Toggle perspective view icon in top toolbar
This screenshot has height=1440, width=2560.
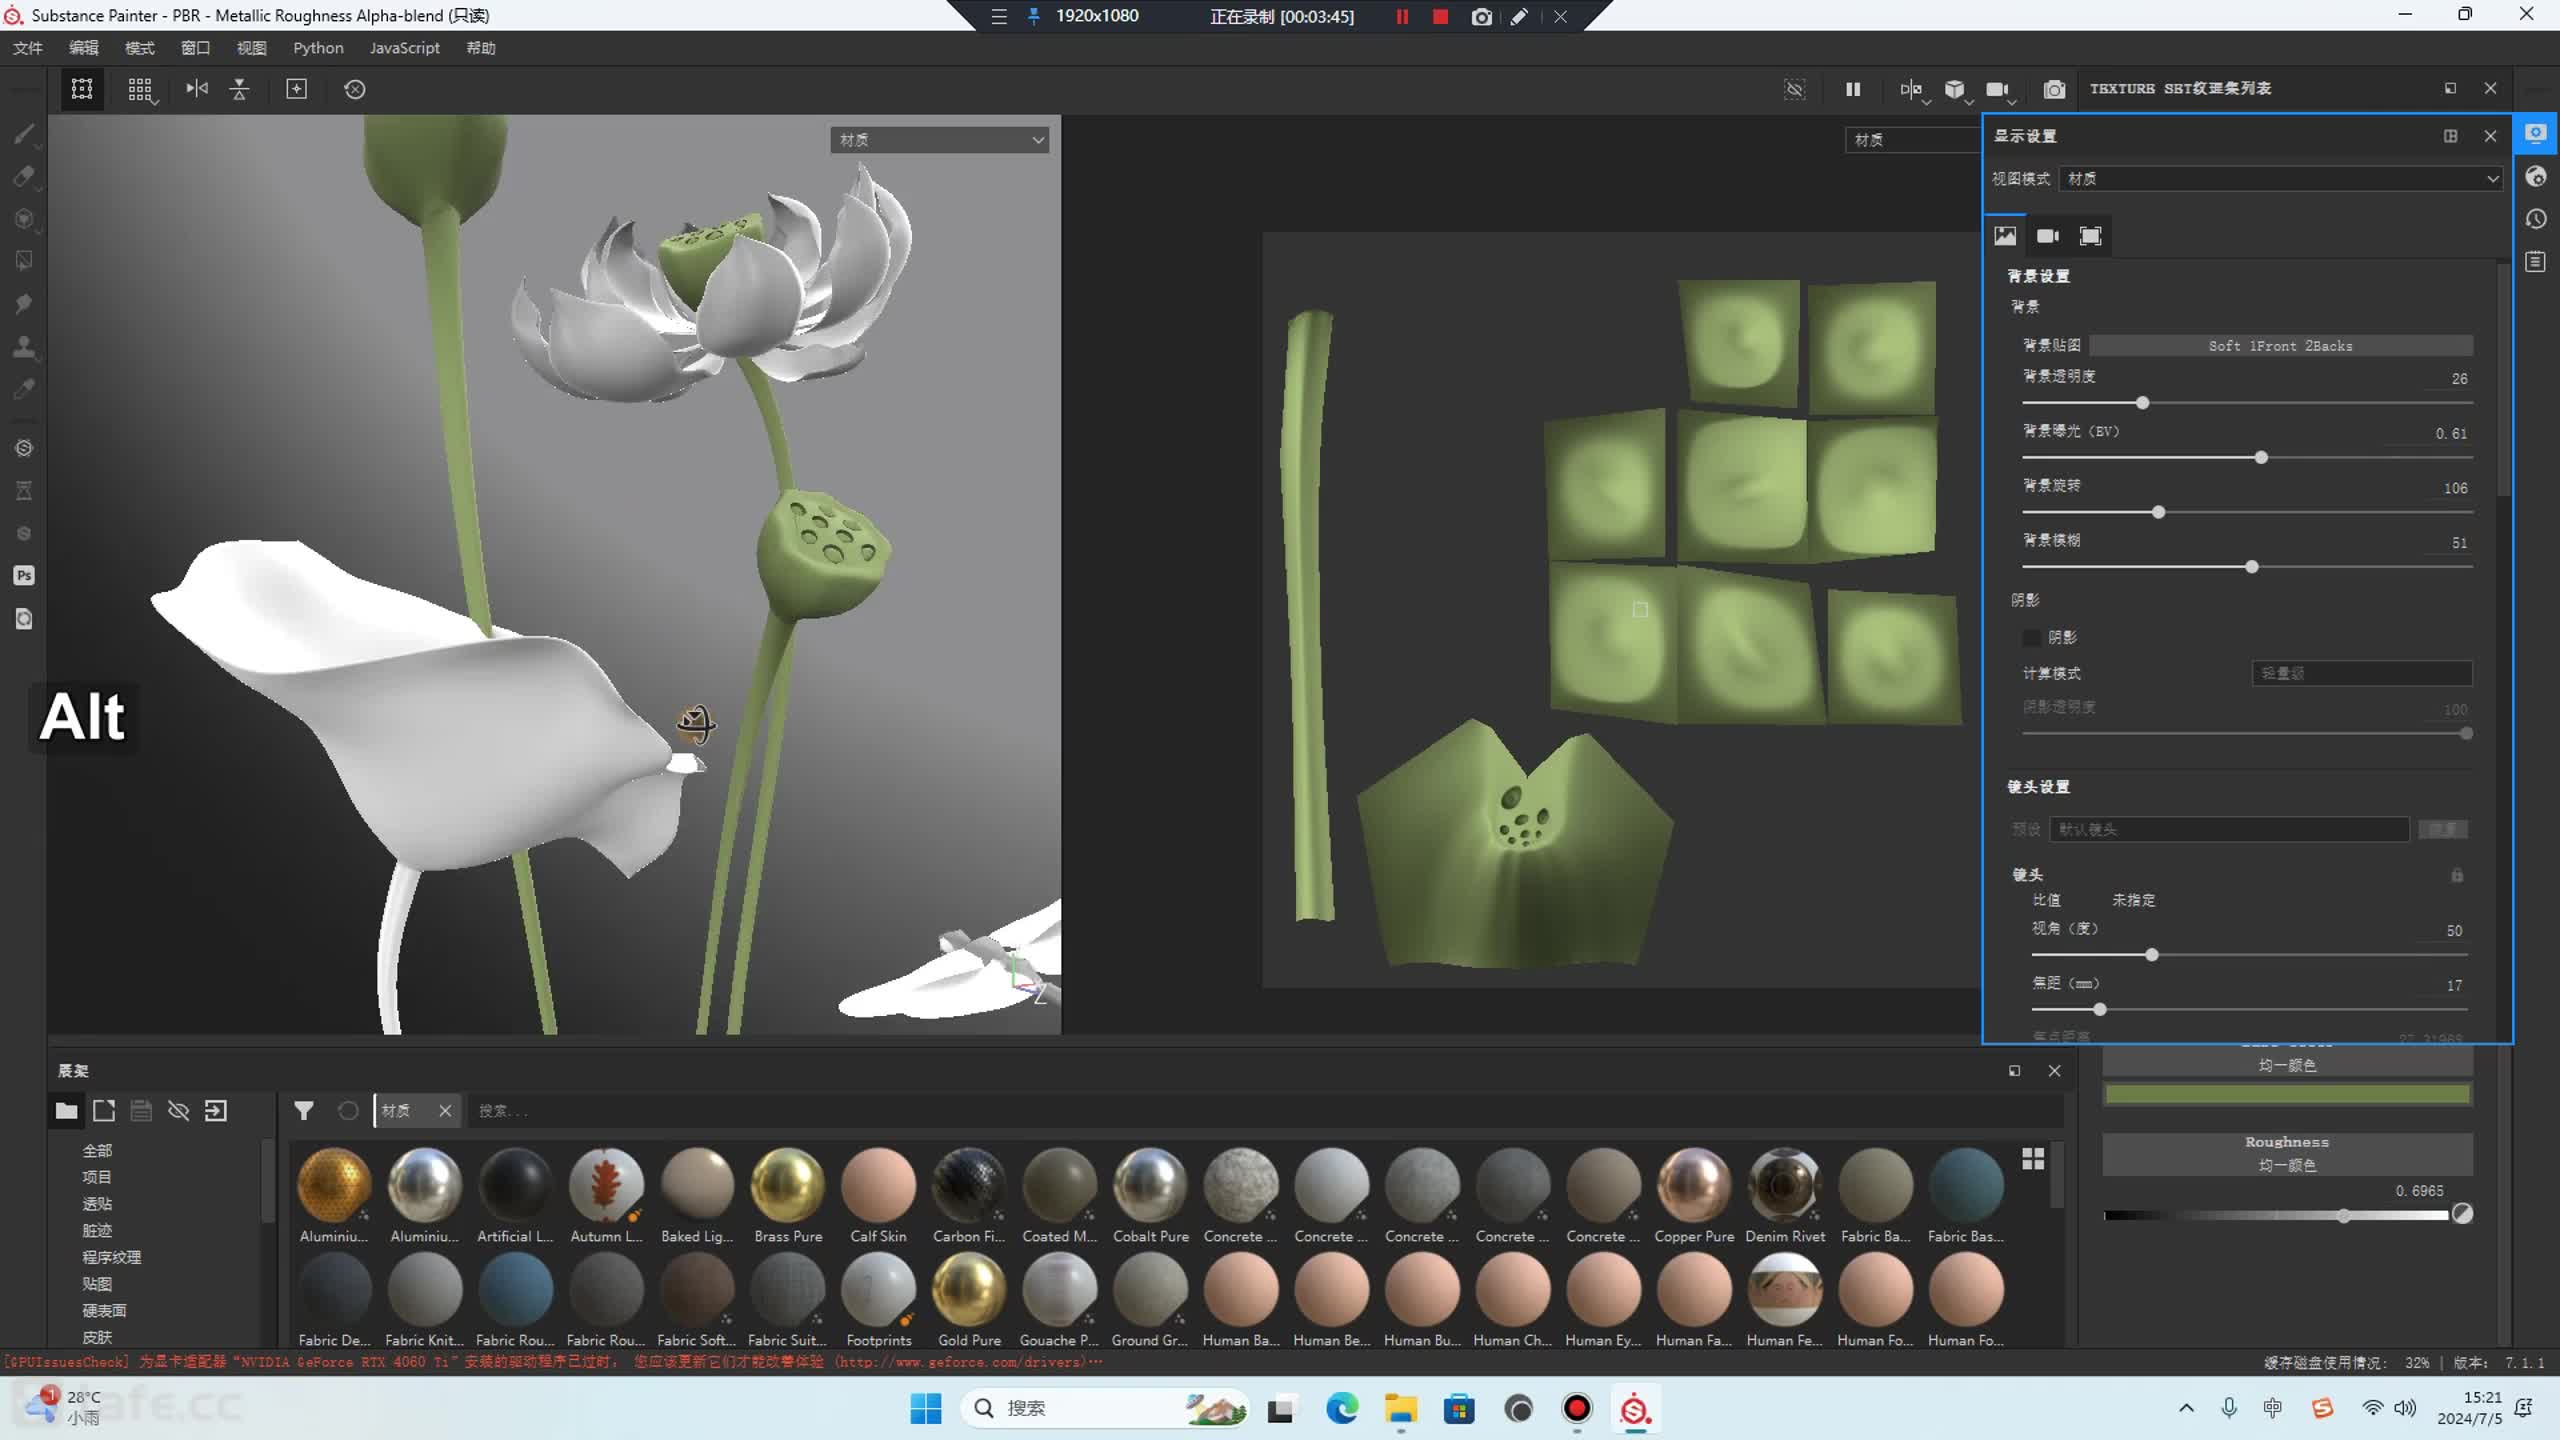pos(82,89)
